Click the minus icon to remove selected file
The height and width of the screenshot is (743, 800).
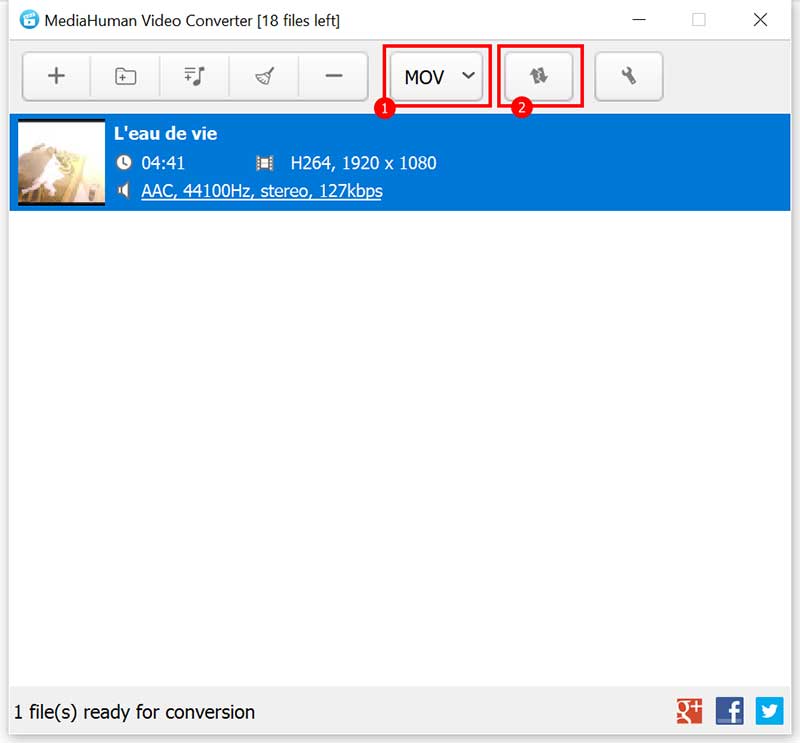click(333, 76)
